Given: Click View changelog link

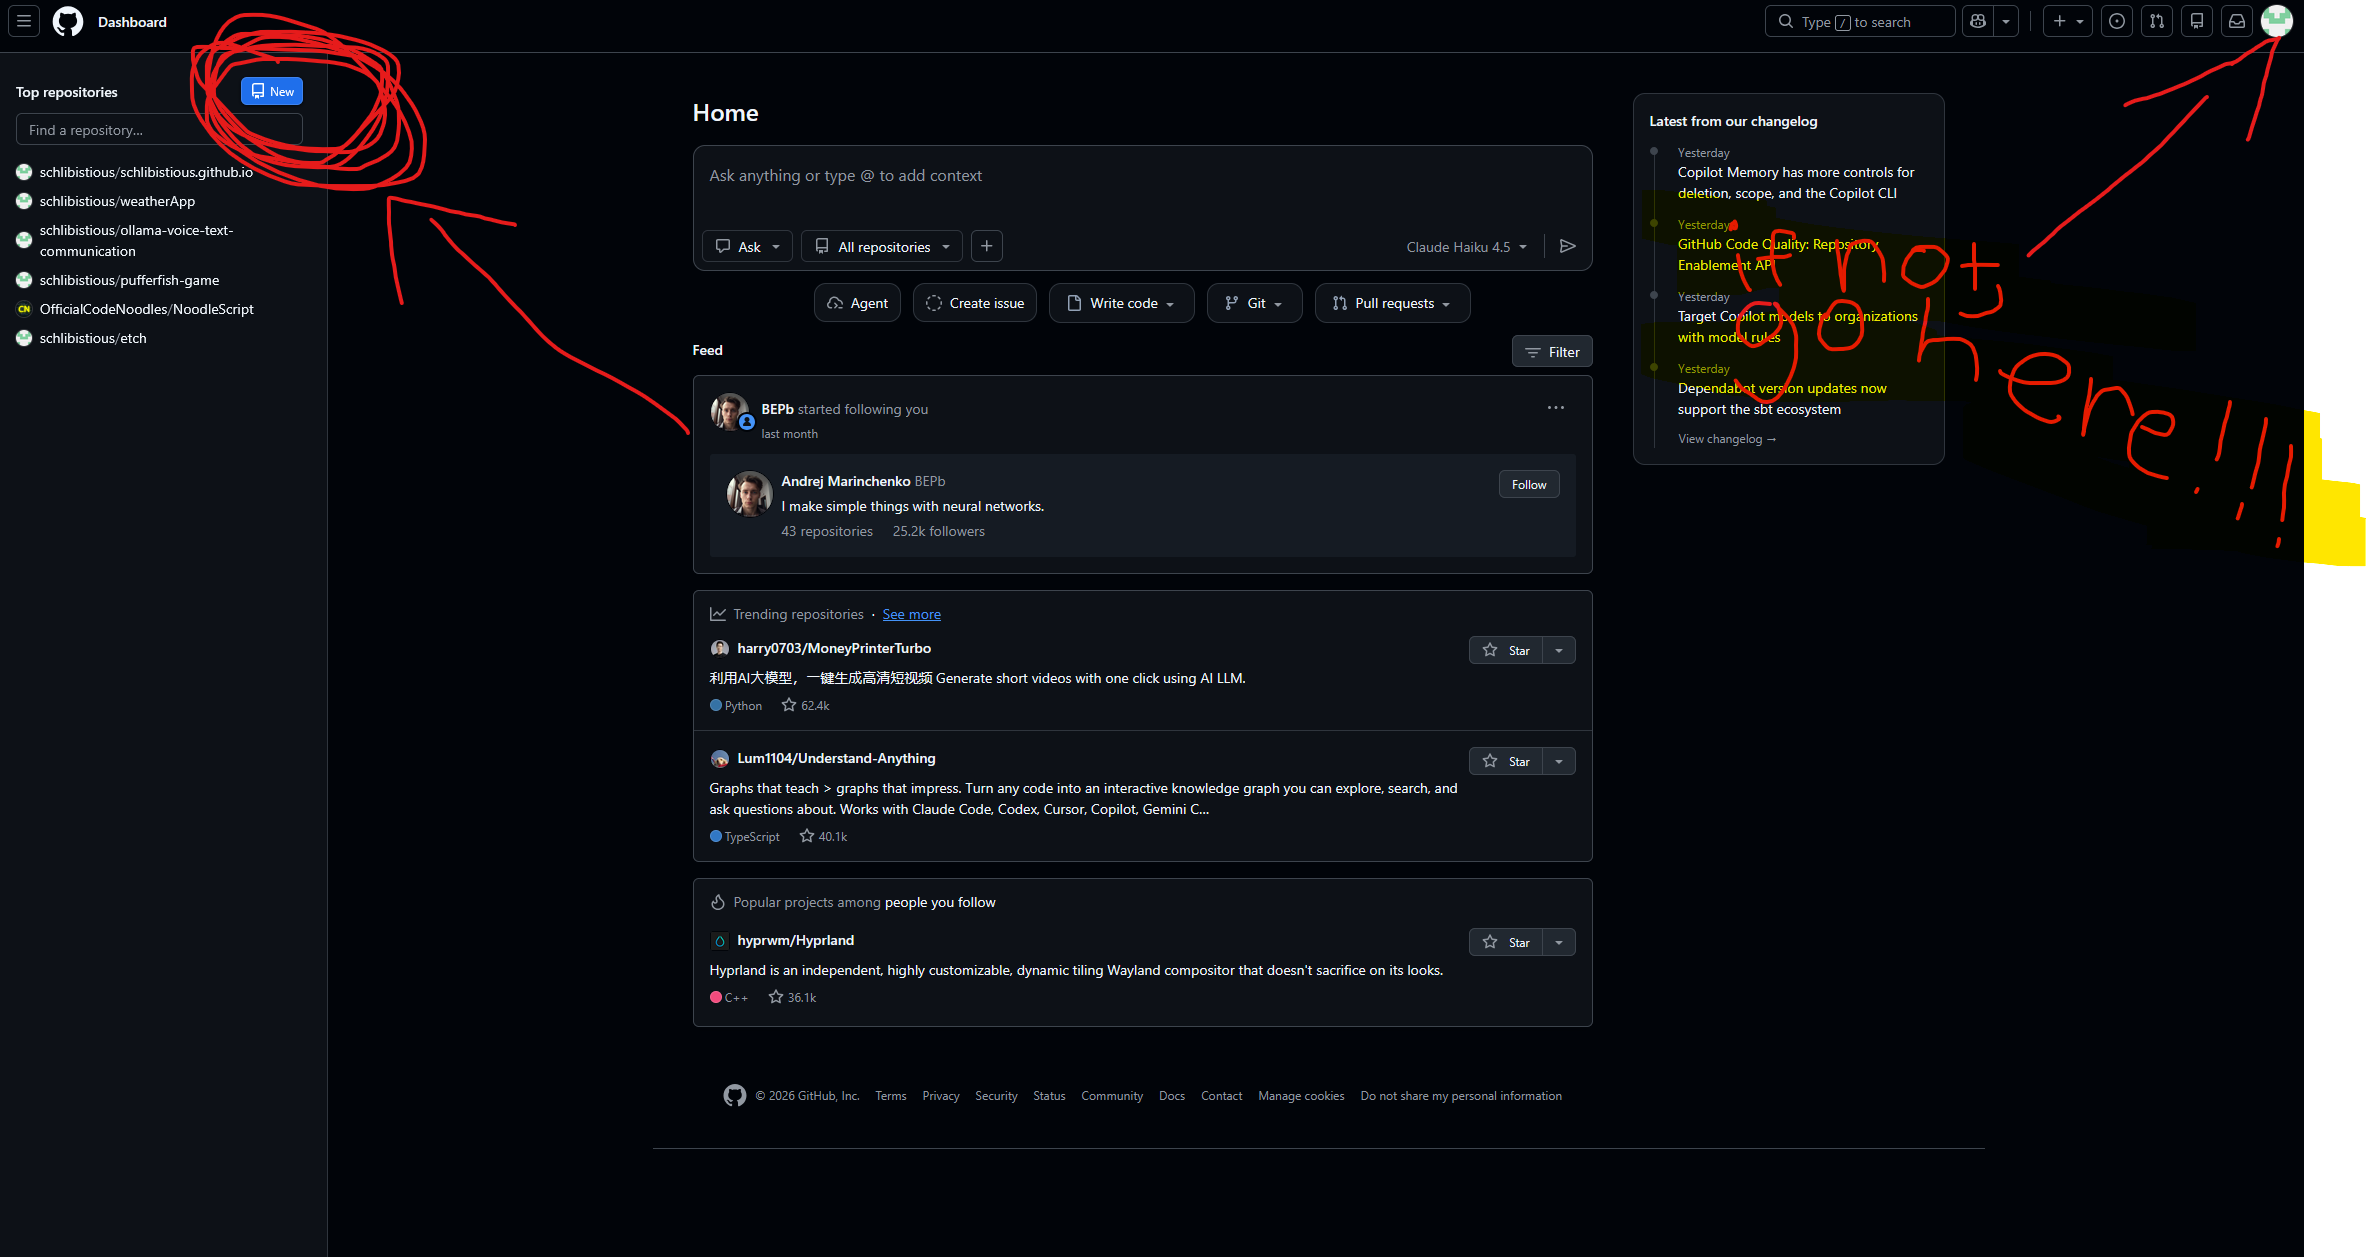Looking at the screenshot, I should click(1726, 439).
